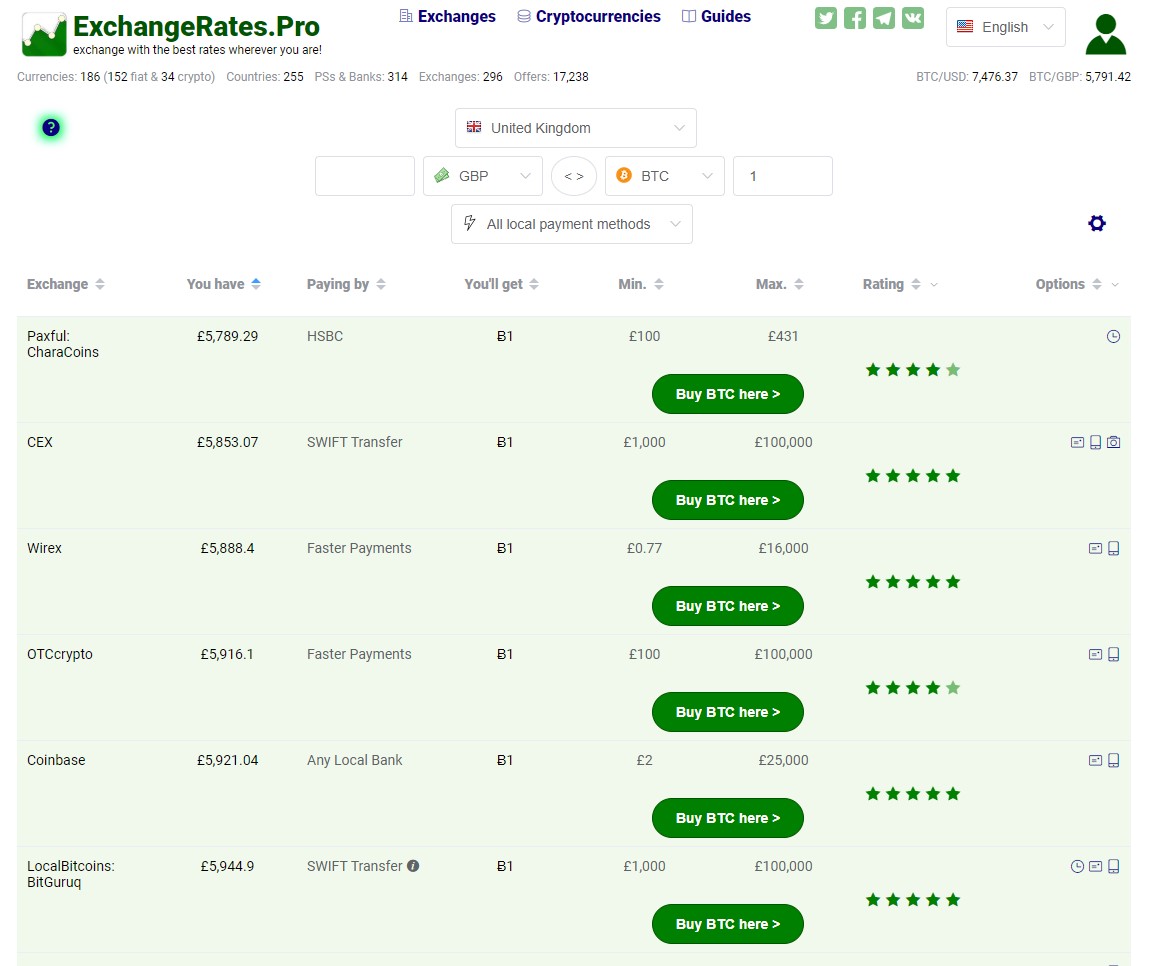Open the Telegram share icon

pos(884,18)
